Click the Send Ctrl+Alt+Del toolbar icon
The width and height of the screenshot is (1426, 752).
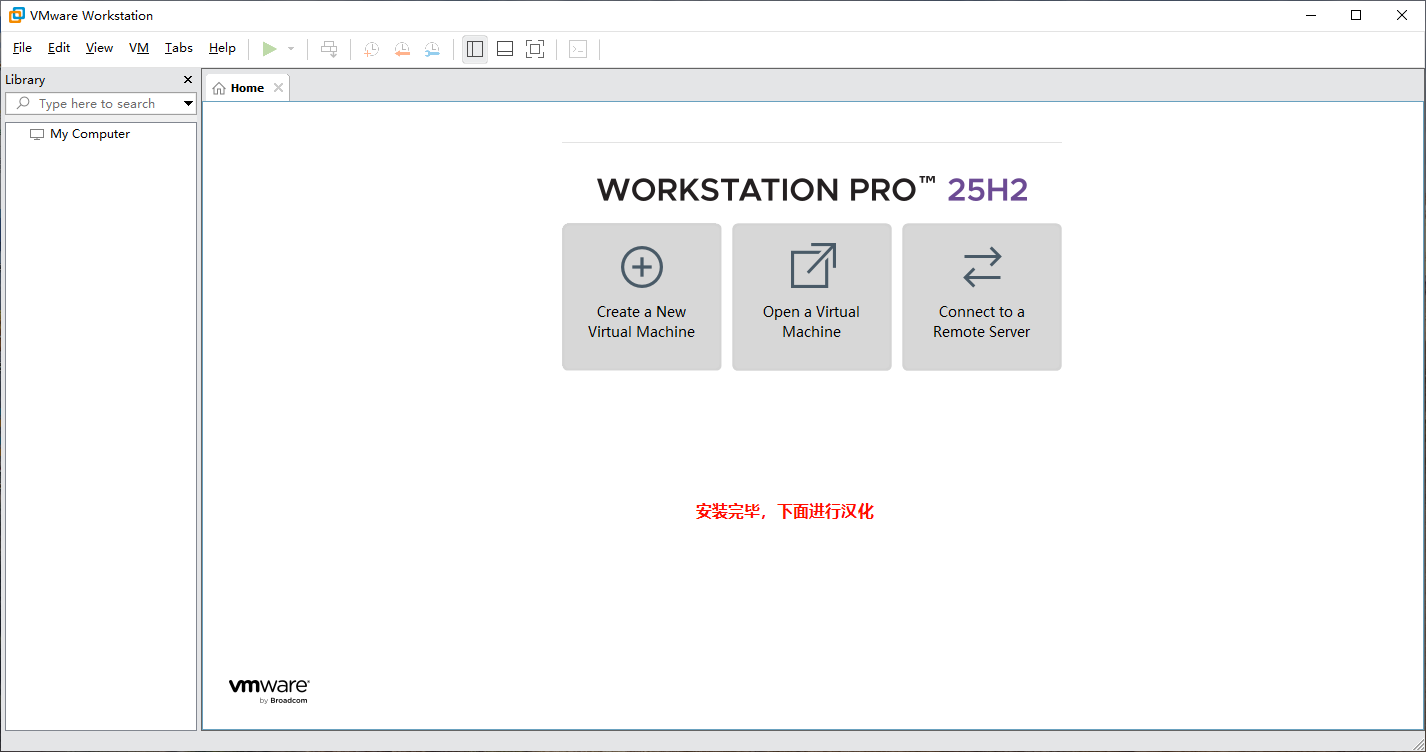coord(329,48)
